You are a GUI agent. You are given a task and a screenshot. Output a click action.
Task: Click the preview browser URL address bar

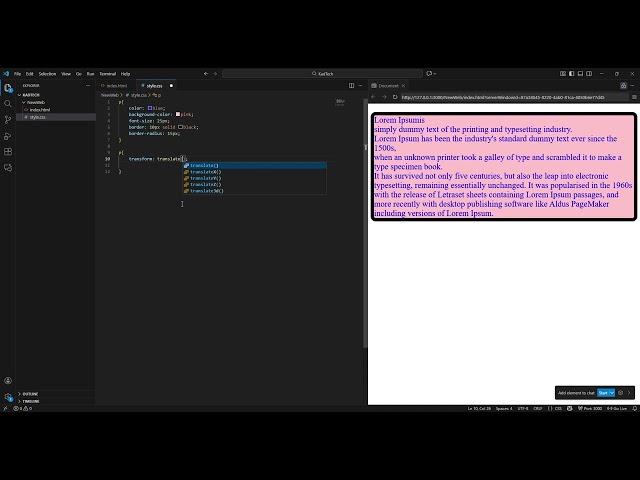pos(514,97)
